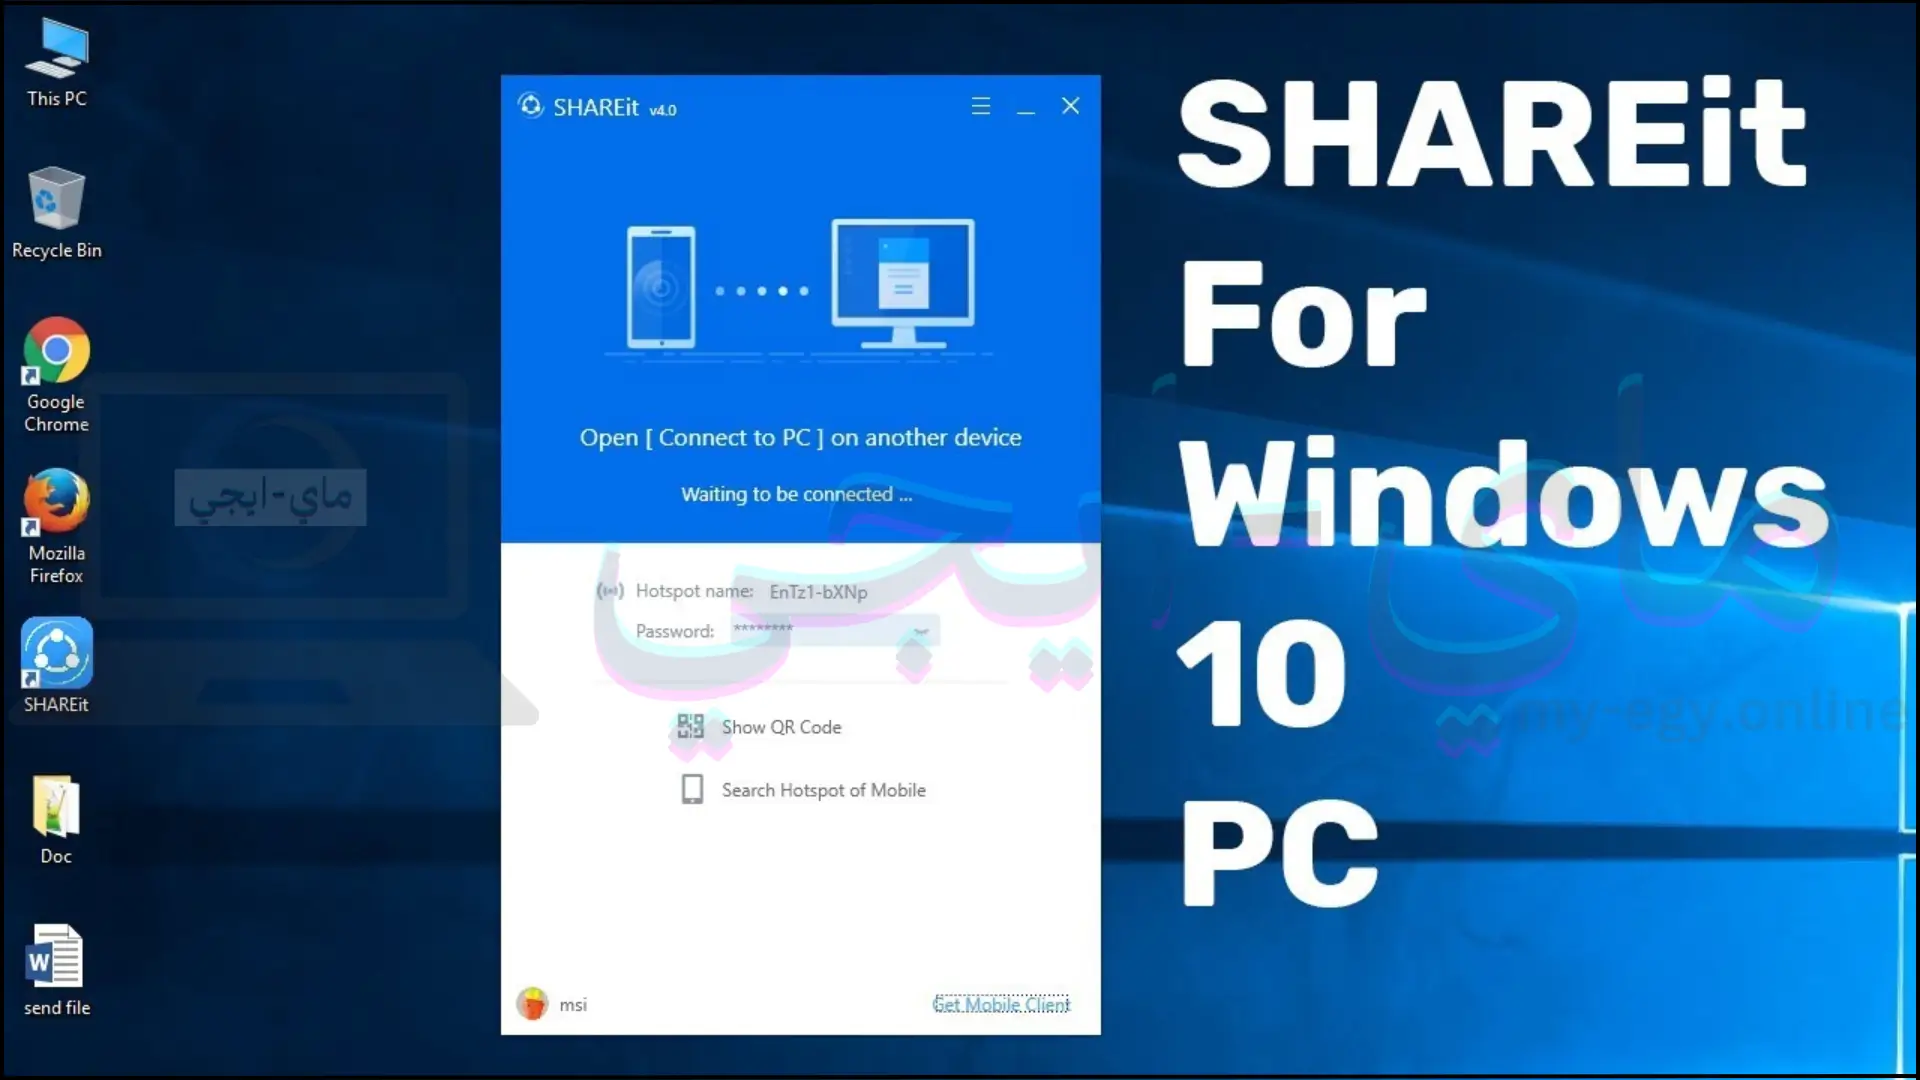Viewport: 1920px width, 1080px height.
Task: Click the password visibility toggle dropdown
Action: [923, 632]
